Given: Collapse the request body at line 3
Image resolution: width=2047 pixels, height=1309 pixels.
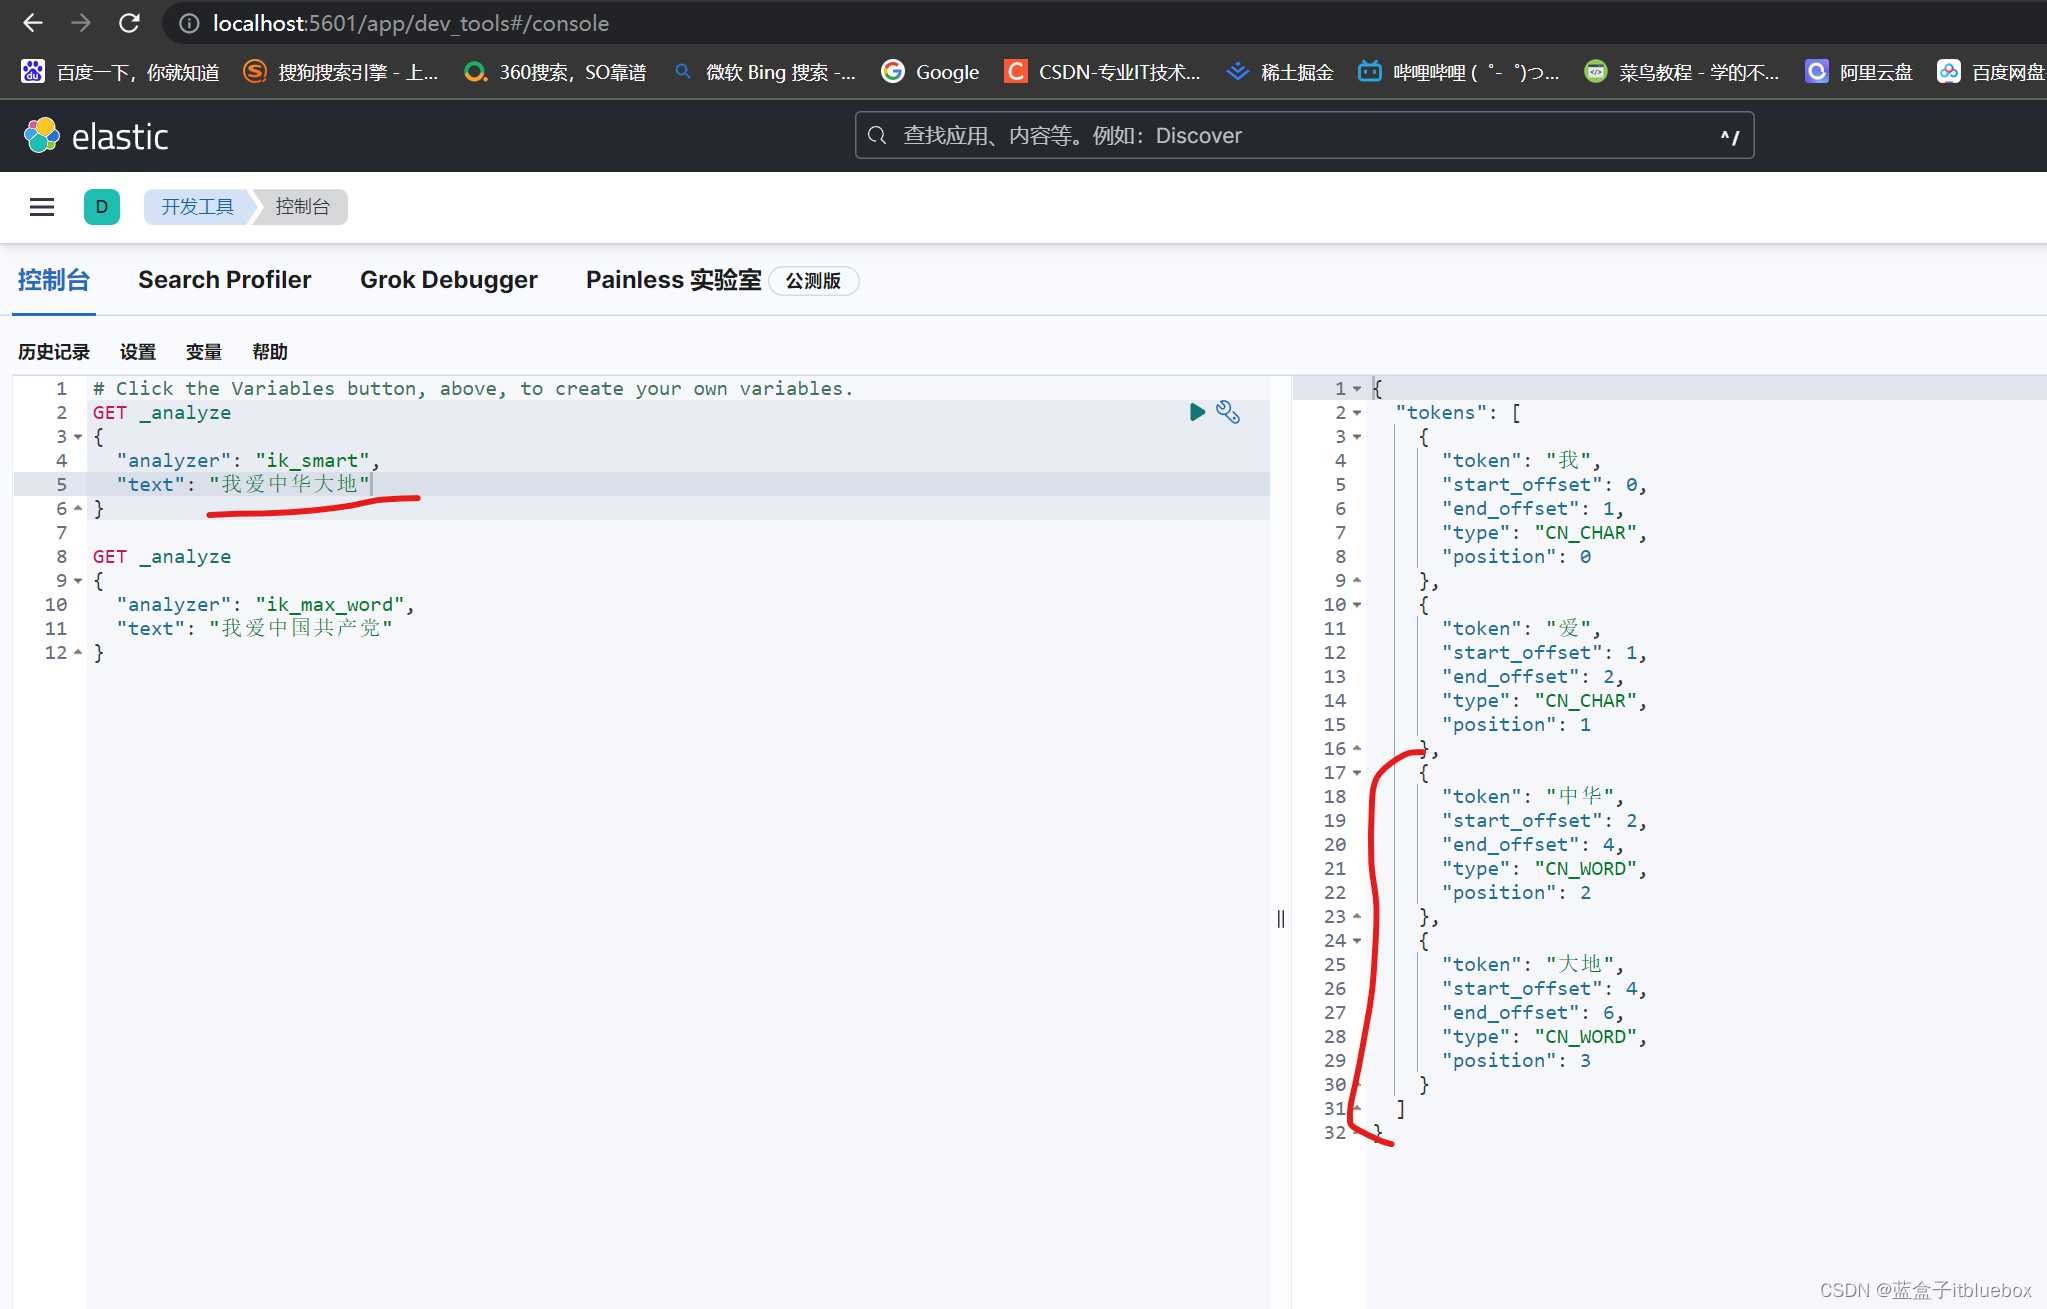Looking at the screenshot, I should [x=78, y=437].
